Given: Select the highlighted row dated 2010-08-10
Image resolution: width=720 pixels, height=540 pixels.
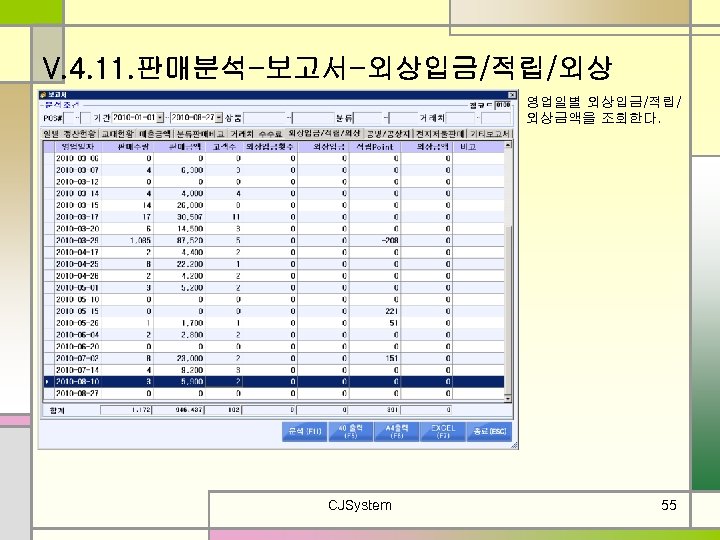Looking at the screenshot, I should 274,382.
